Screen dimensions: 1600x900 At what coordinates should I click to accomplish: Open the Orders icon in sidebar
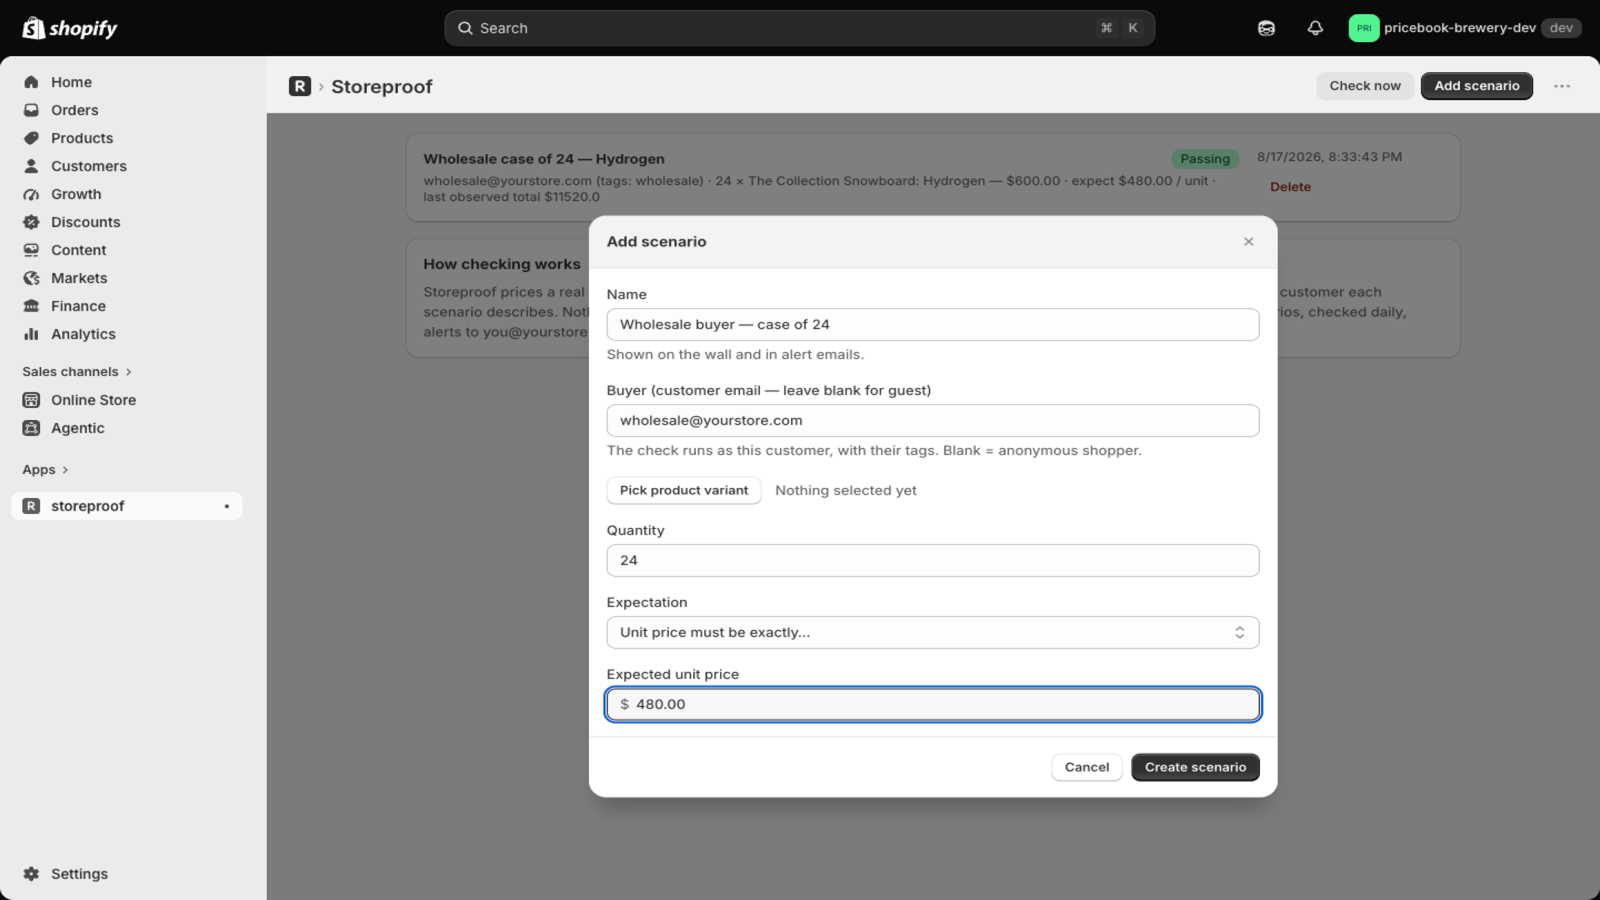click(31, 110)
